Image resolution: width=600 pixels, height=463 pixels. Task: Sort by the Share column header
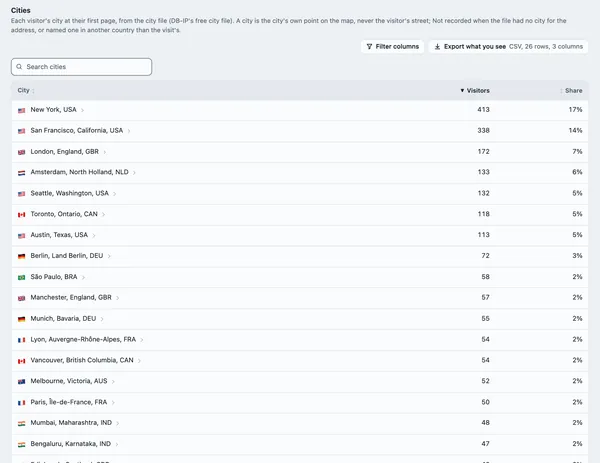pos(571,90)
